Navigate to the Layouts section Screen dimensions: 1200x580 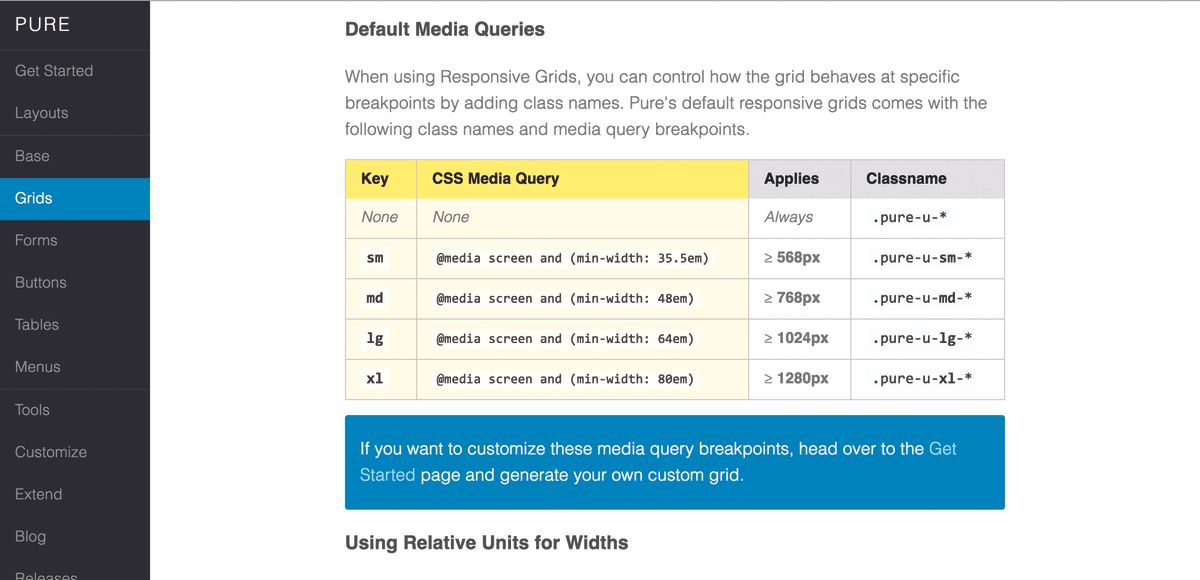coord(41,113)
